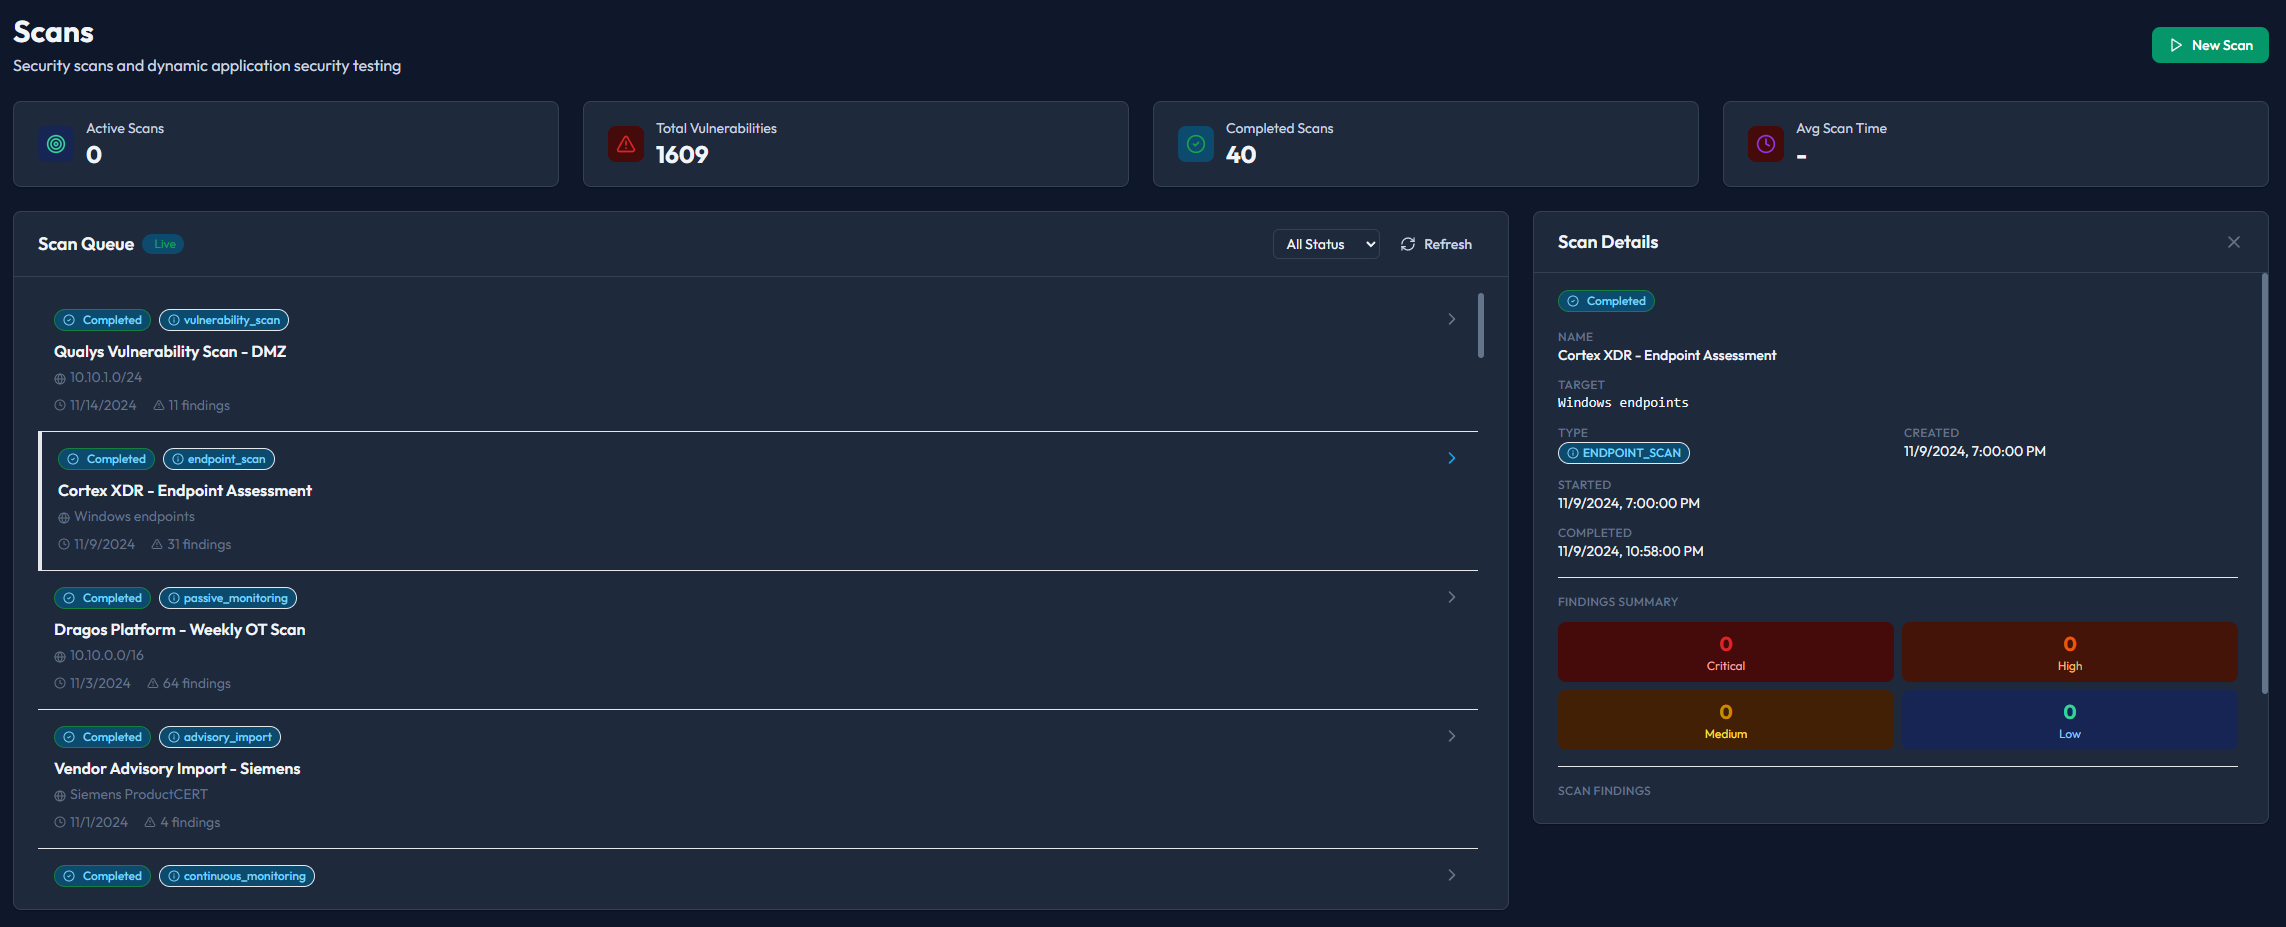Click the Critical findings red tile

click(1725, 652)
